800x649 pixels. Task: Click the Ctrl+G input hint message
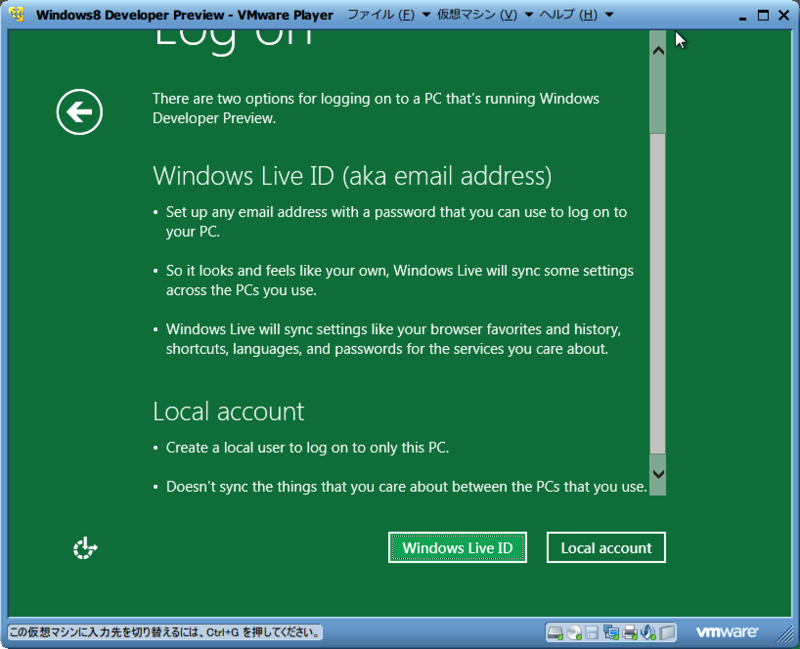[x=165, y=633]
